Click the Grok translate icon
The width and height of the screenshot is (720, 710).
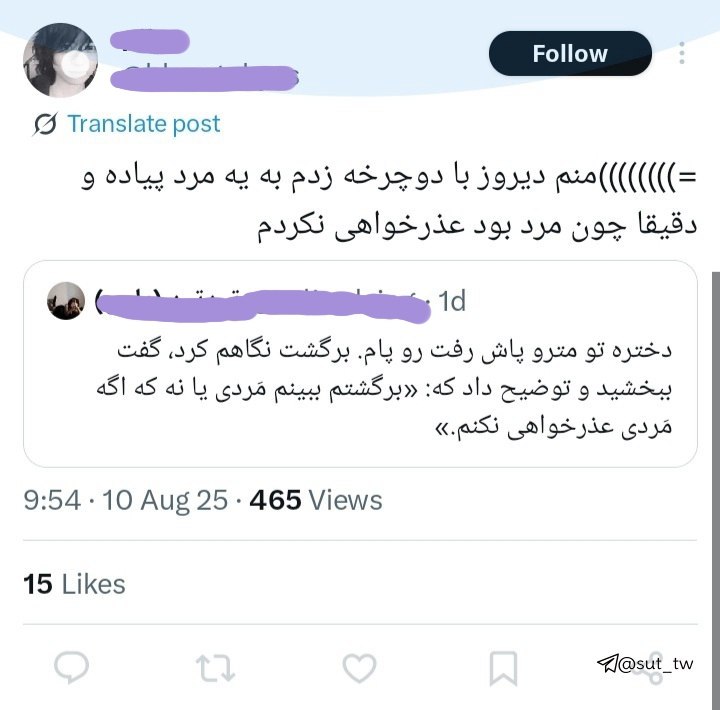tap(45, 124)
